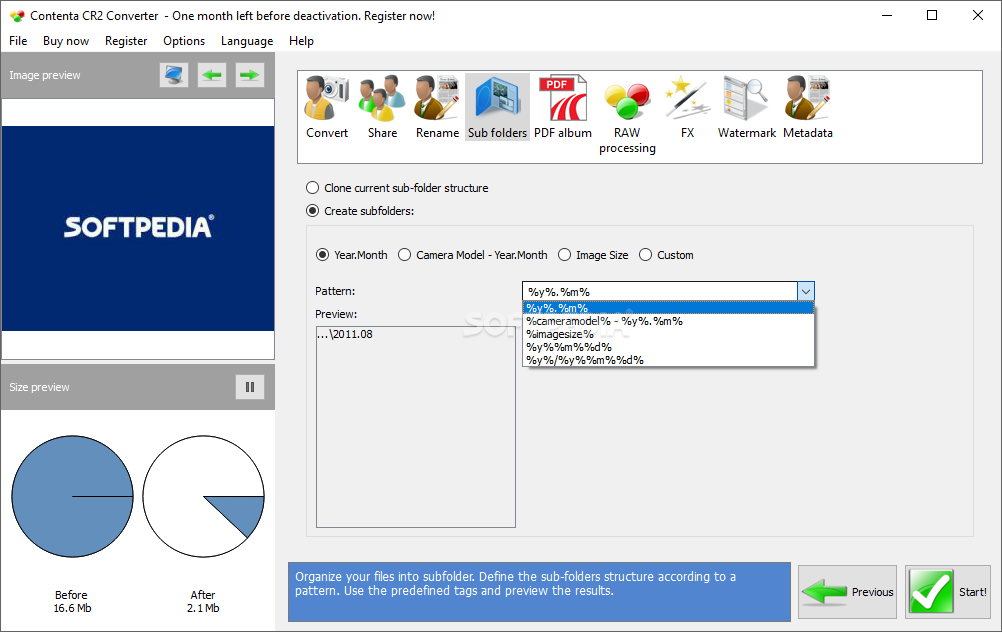Open the Buy now menu
The image size is (1002, 632).
(x=66, y=41)
